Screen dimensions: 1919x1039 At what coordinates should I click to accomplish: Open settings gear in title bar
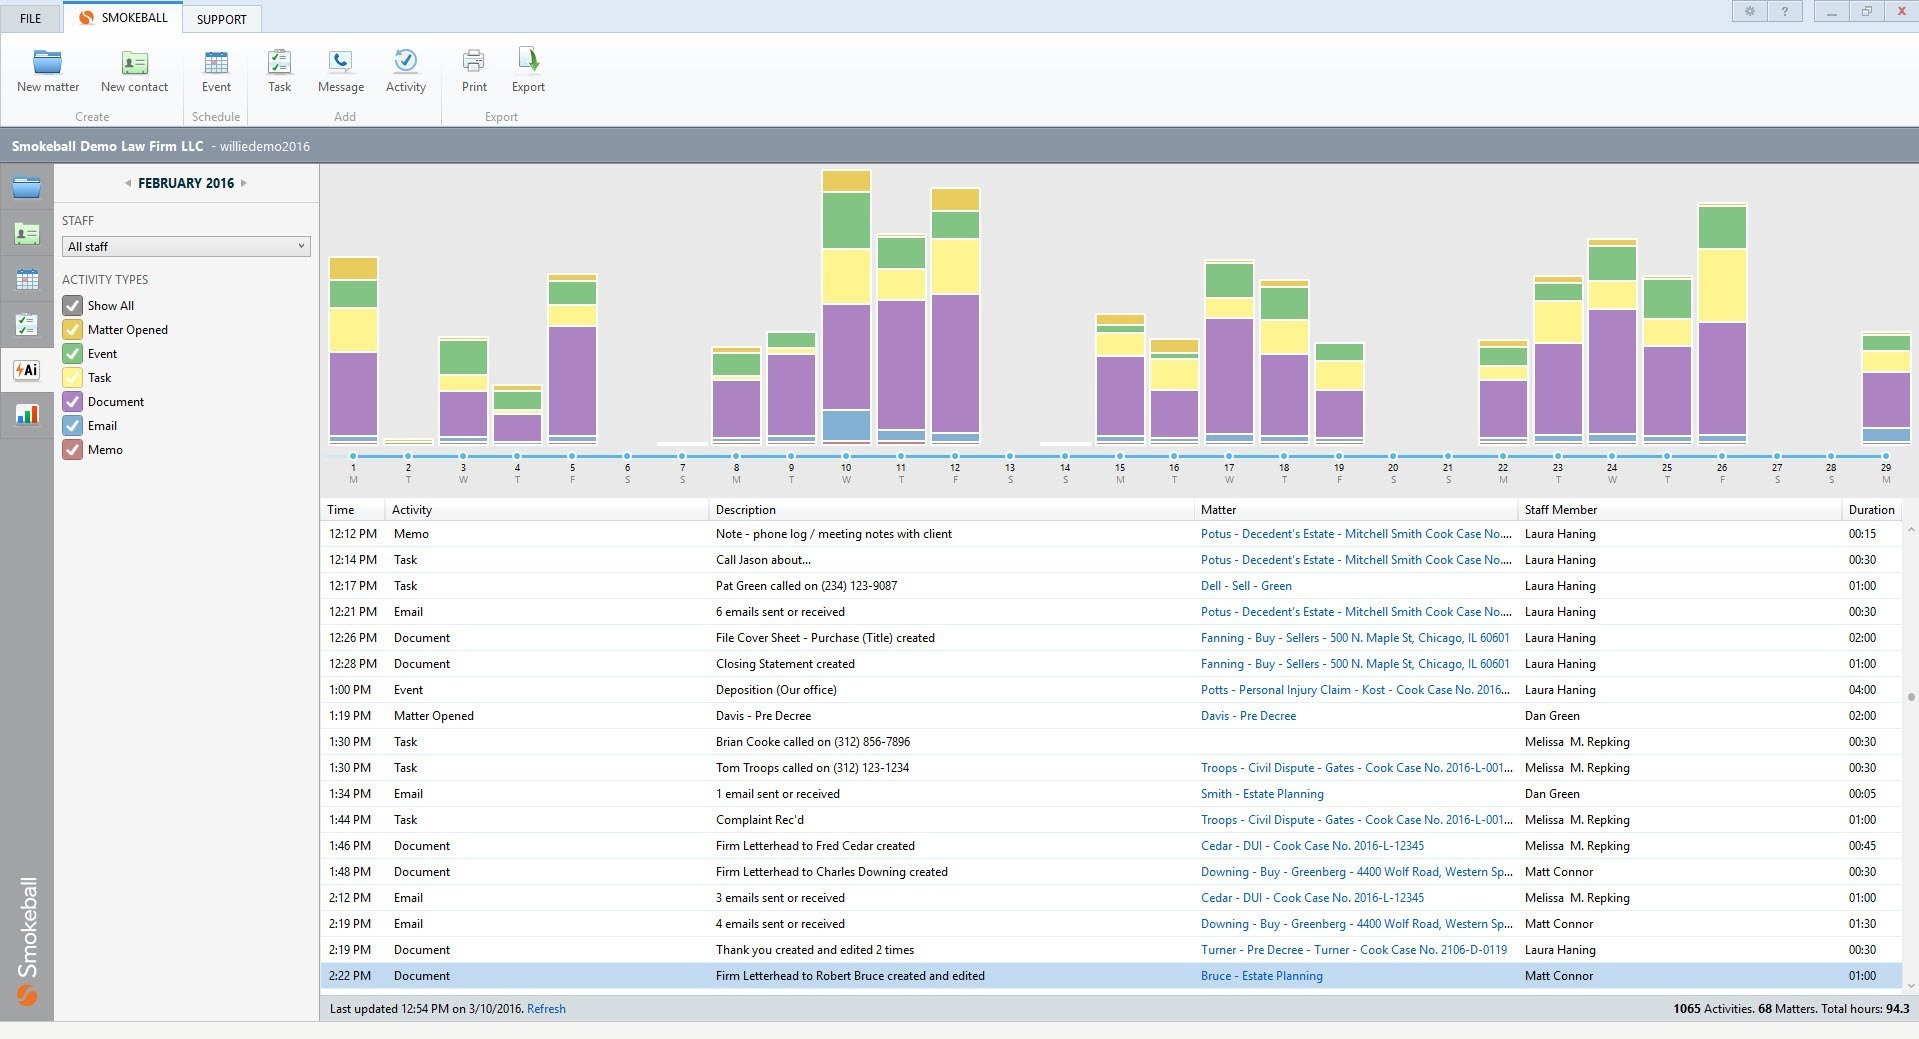click(1749, 11)
